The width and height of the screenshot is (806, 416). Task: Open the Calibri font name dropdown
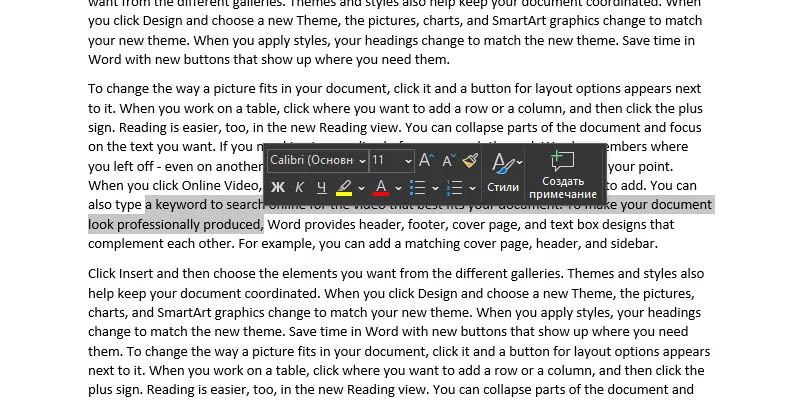[x=318, y=160]
